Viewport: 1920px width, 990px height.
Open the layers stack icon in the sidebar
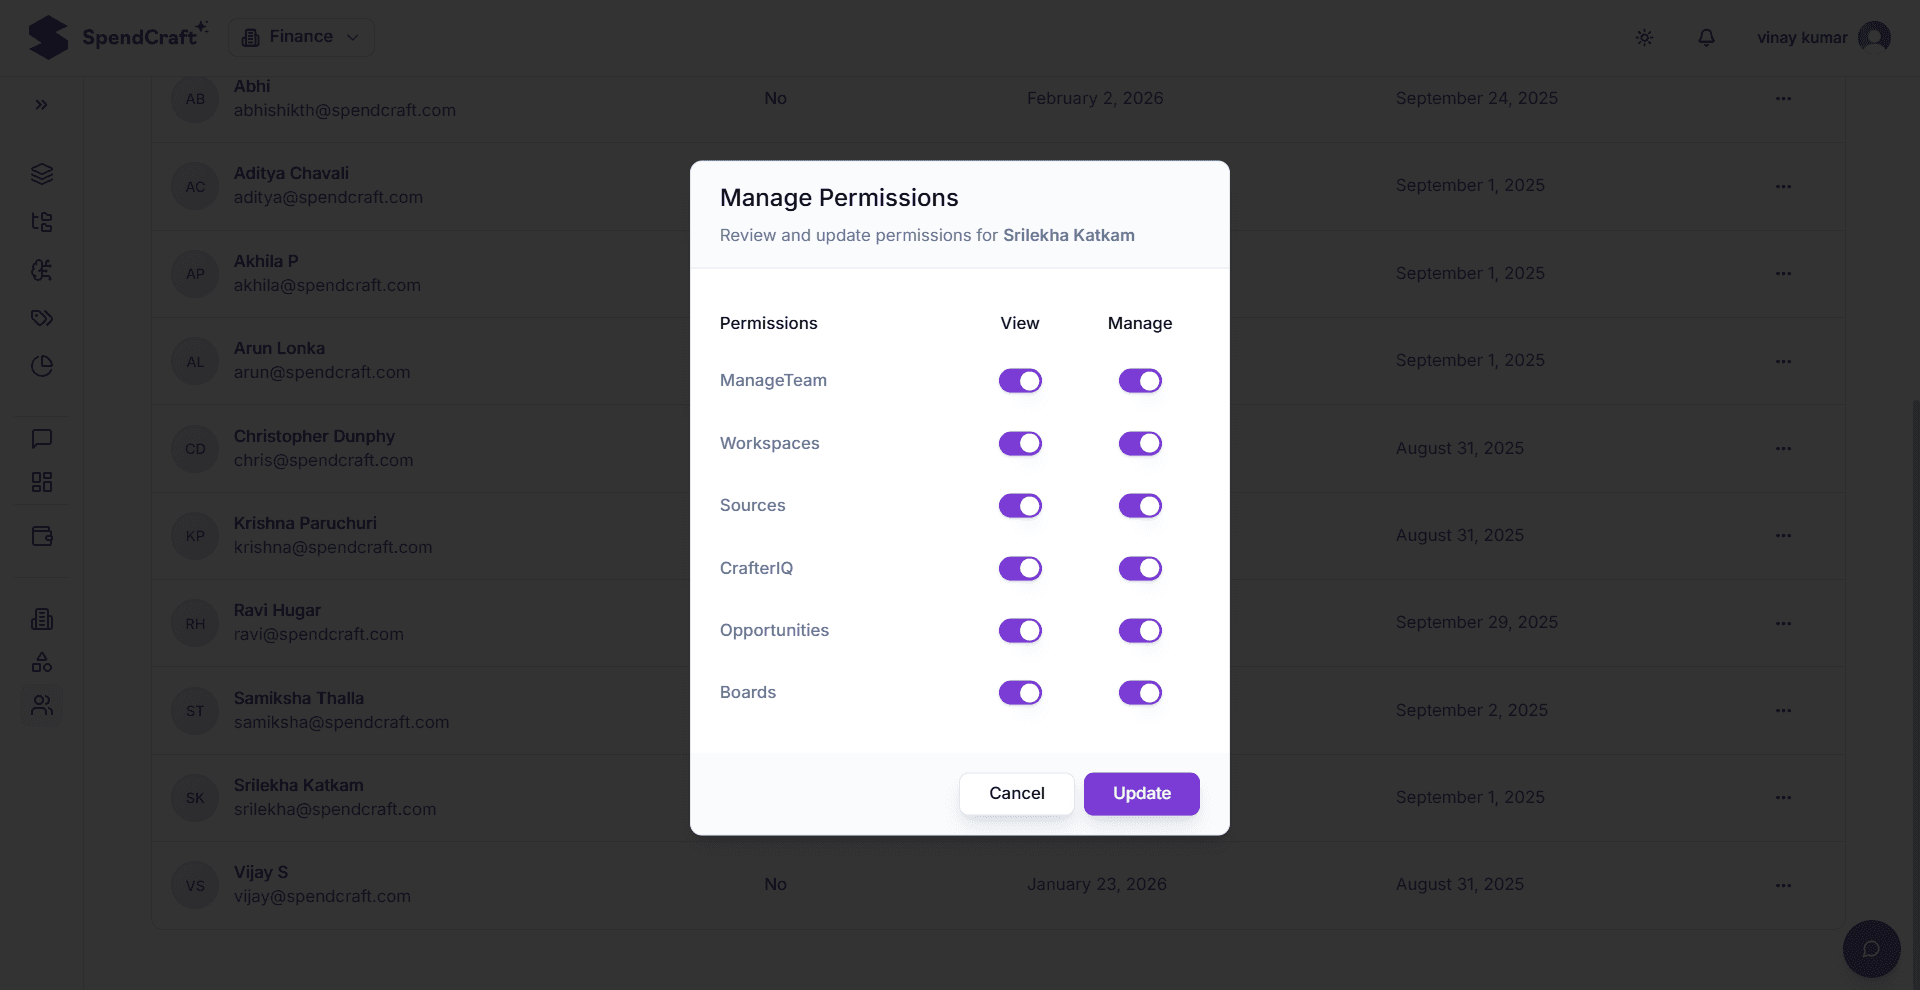tap(41, 174)
